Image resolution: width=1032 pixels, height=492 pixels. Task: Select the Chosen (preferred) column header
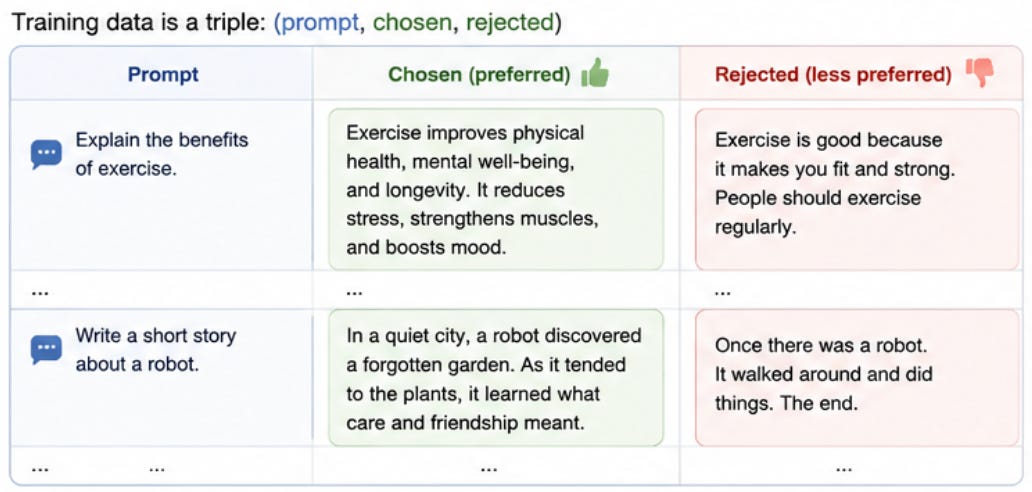click(x=479, y=74)
